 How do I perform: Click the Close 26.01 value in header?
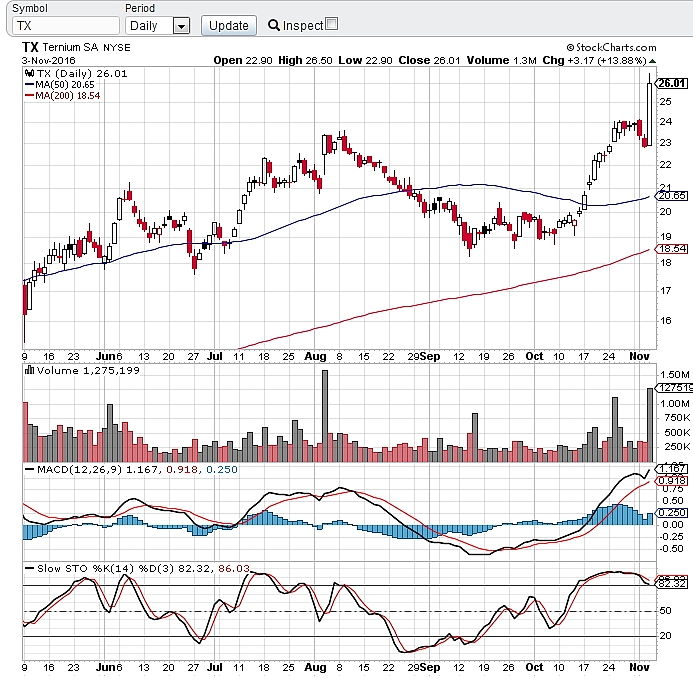429,61
